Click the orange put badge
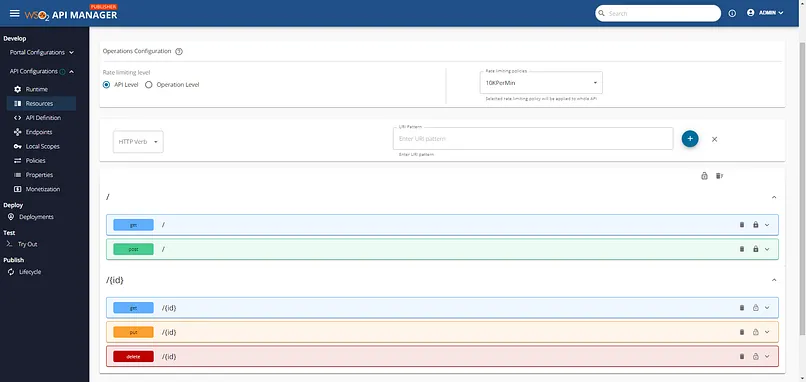 [x=133, y=332]
